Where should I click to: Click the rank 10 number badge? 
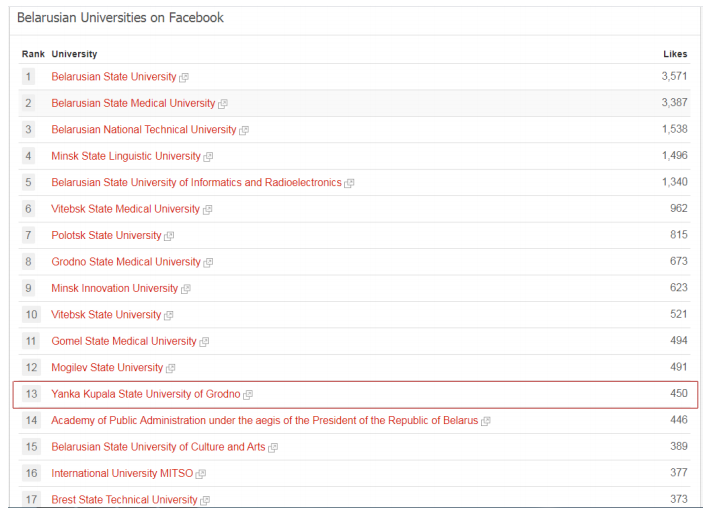[x=31, y=315]
